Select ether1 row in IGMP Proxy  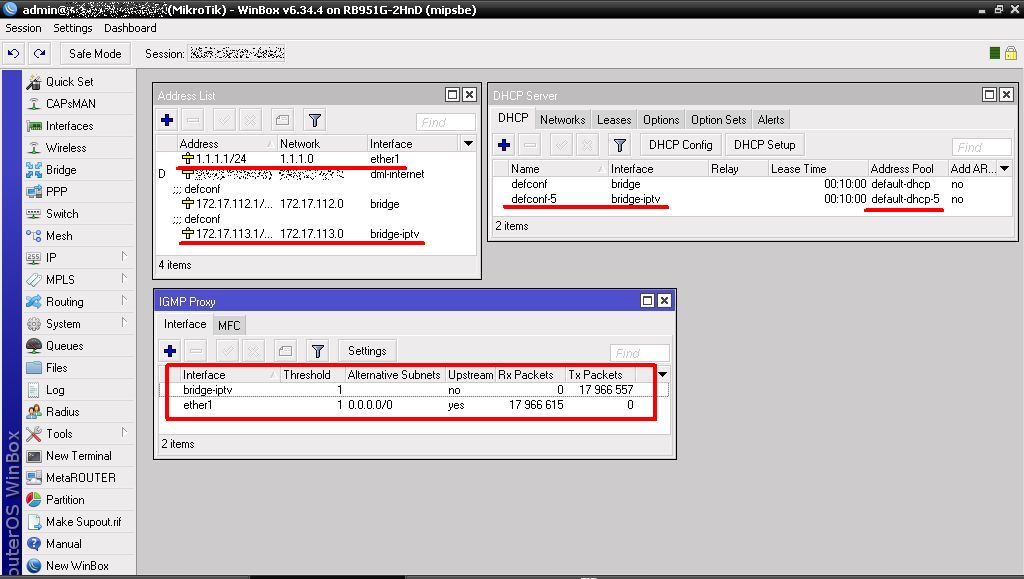click(x=414, y=405)
